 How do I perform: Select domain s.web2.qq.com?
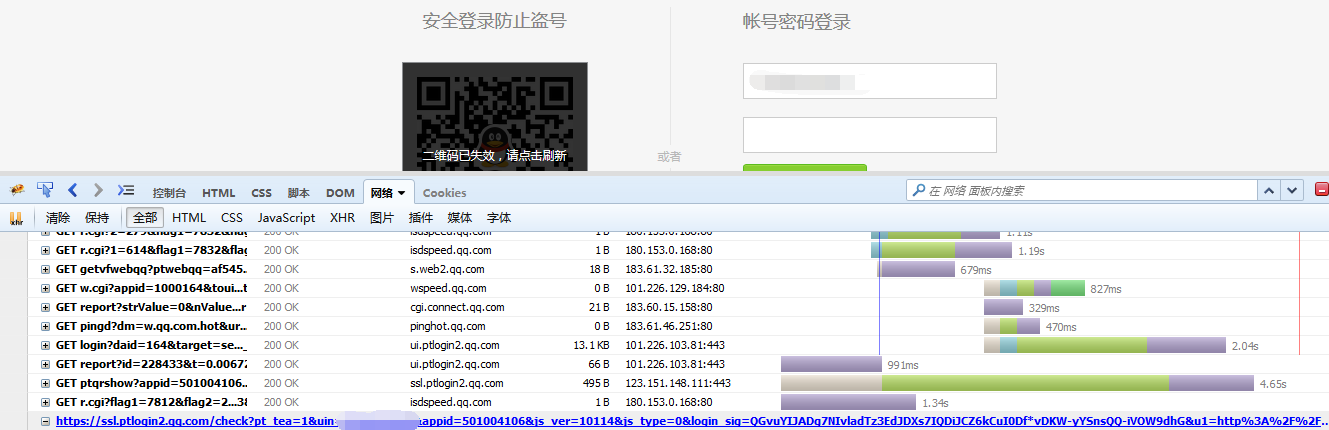(447, 269)
